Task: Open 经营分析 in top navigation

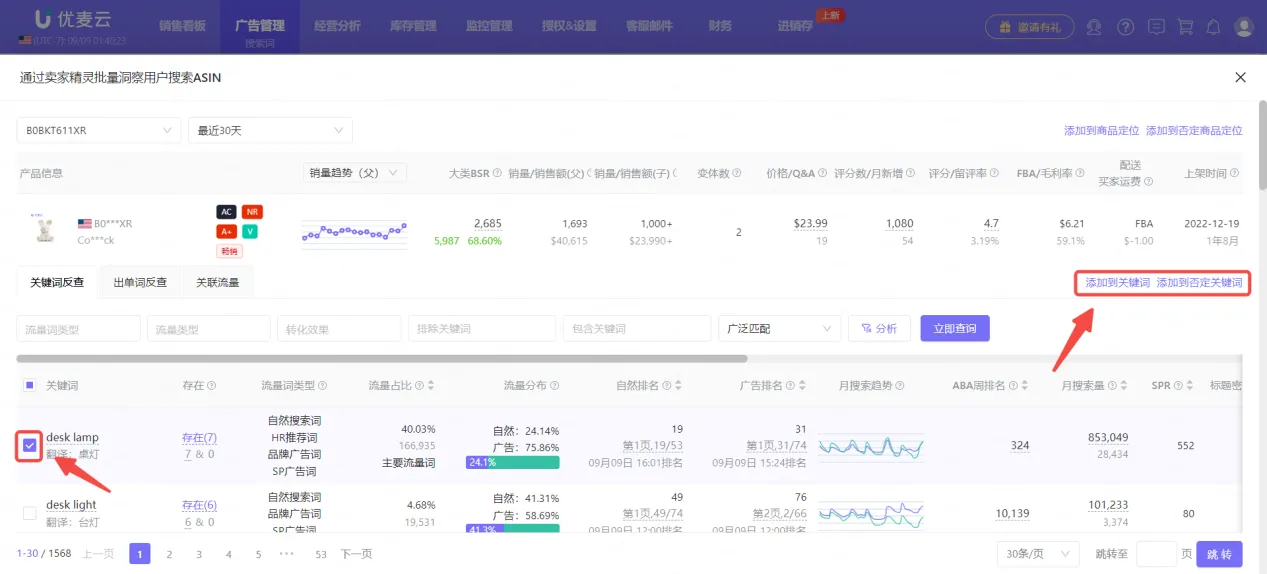Action: (x=337, y=25)
